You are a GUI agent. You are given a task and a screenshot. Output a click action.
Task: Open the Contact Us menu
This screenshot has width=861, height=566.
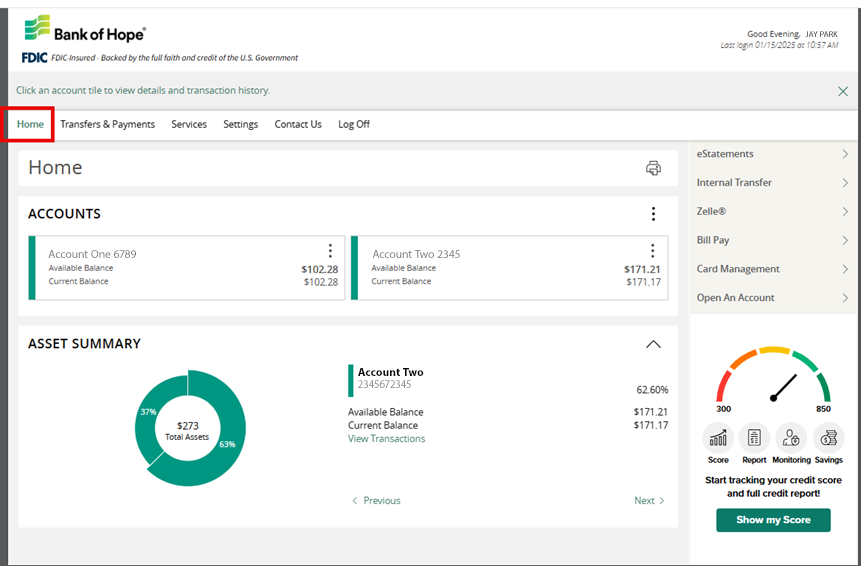[298, 125]
